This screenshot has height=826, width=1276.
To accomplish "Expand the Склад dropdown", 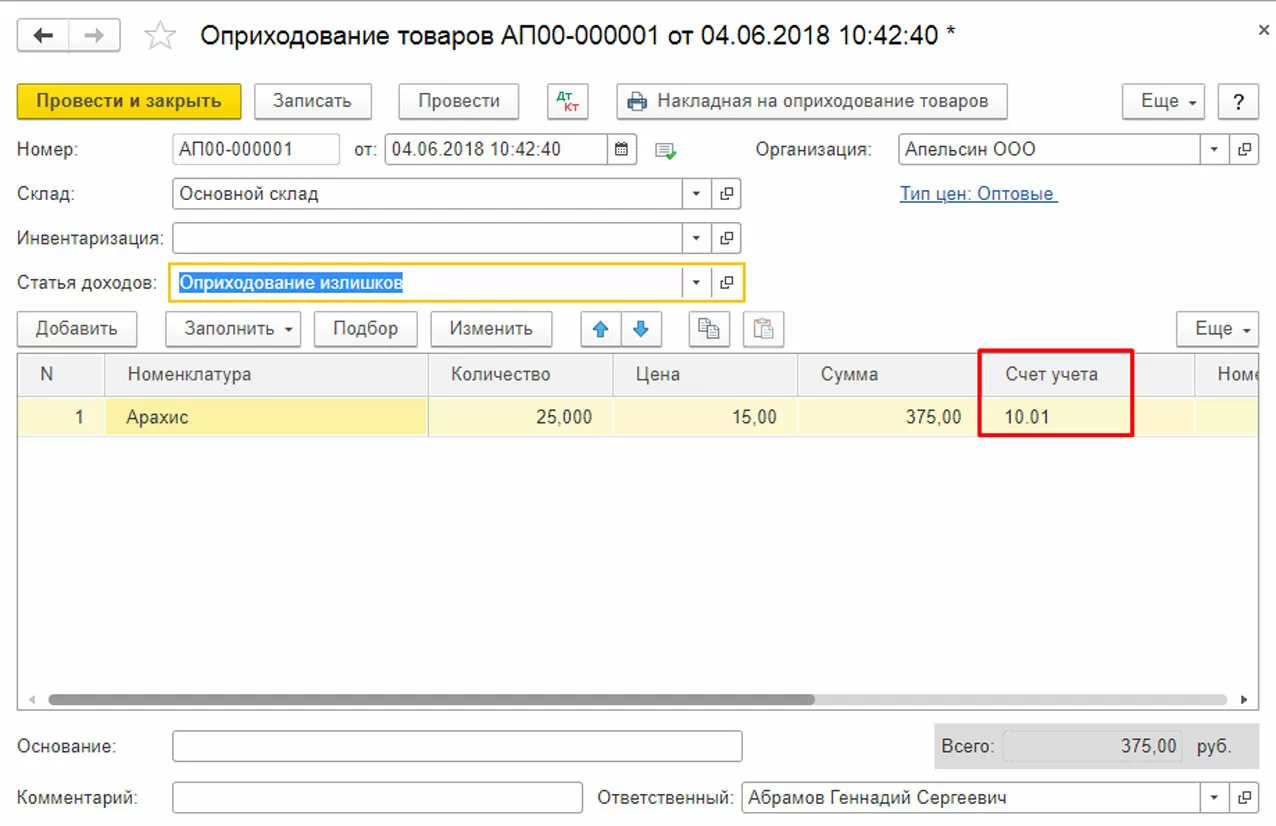I will tap(697, 194).
